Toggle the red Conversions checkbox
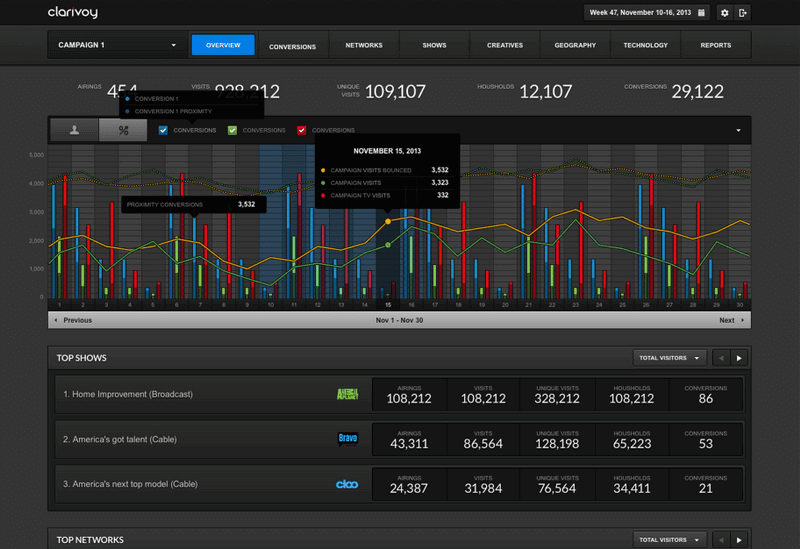This screenshot has width=800, height=549. point(301,130)
